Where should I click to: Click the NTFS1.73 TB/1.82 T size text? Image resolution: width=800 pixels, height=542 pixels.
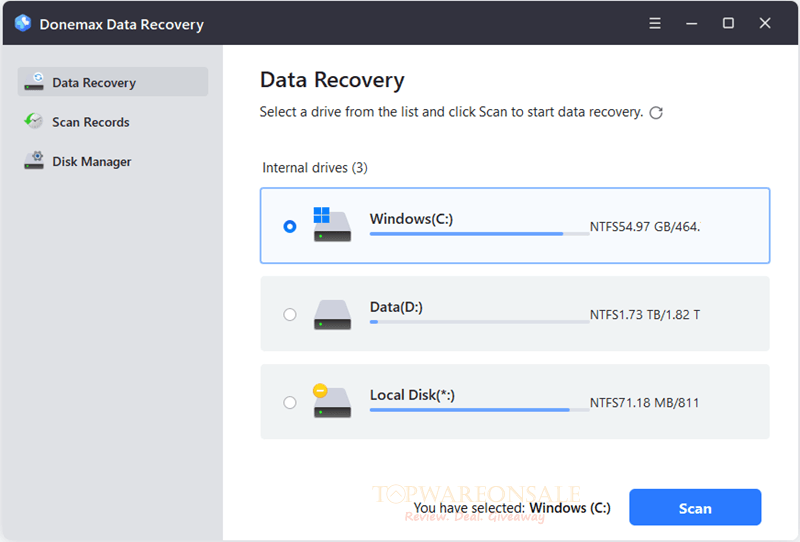tap(645, 315)
